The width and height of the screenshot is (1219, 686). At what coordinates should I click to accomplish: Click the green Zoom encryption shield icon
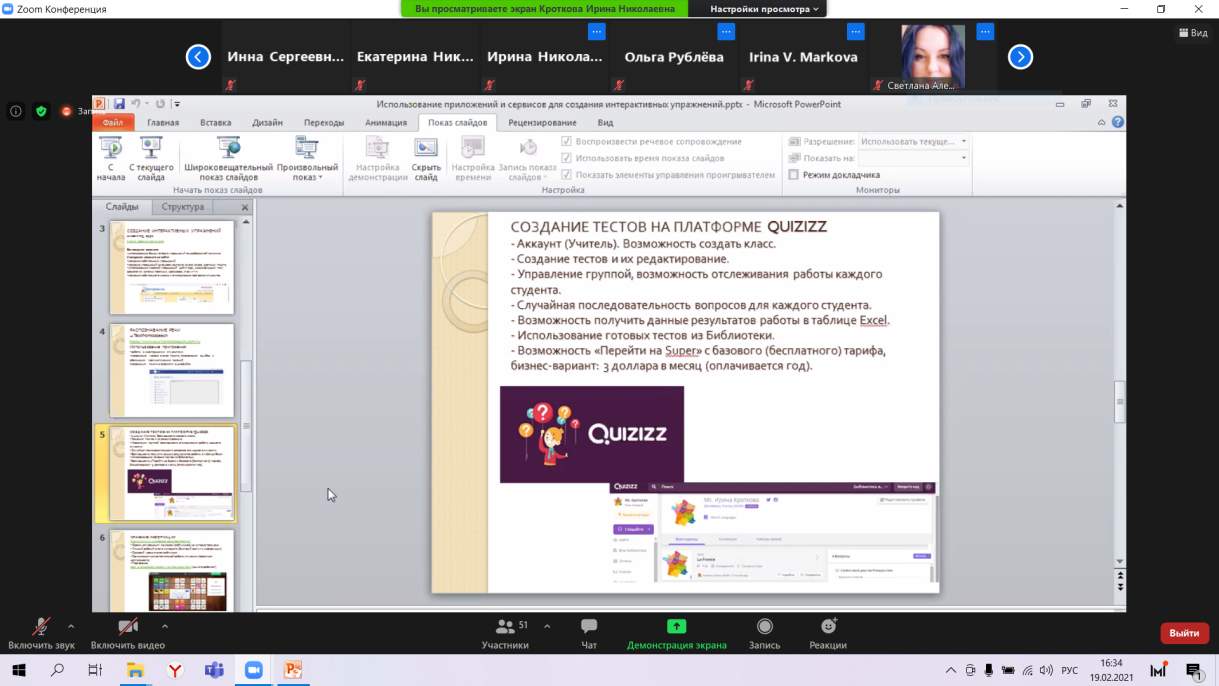[41, 111]
